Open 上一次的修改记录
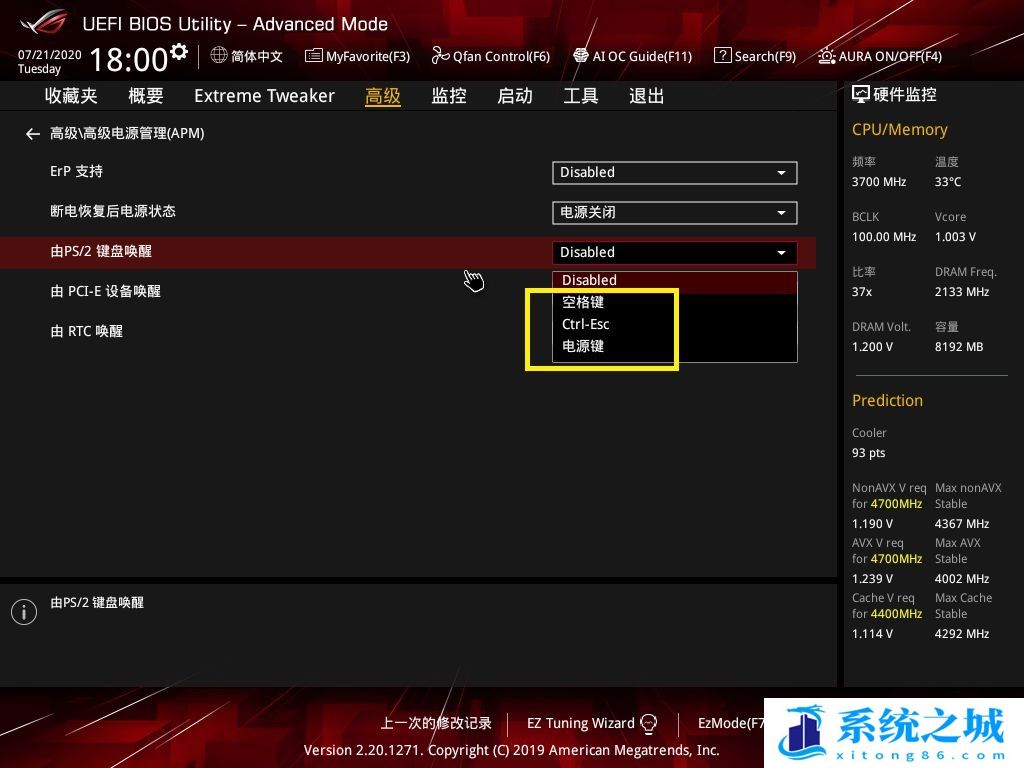The height and width of the screenshot is (768, 1024). tap(436, 724)
